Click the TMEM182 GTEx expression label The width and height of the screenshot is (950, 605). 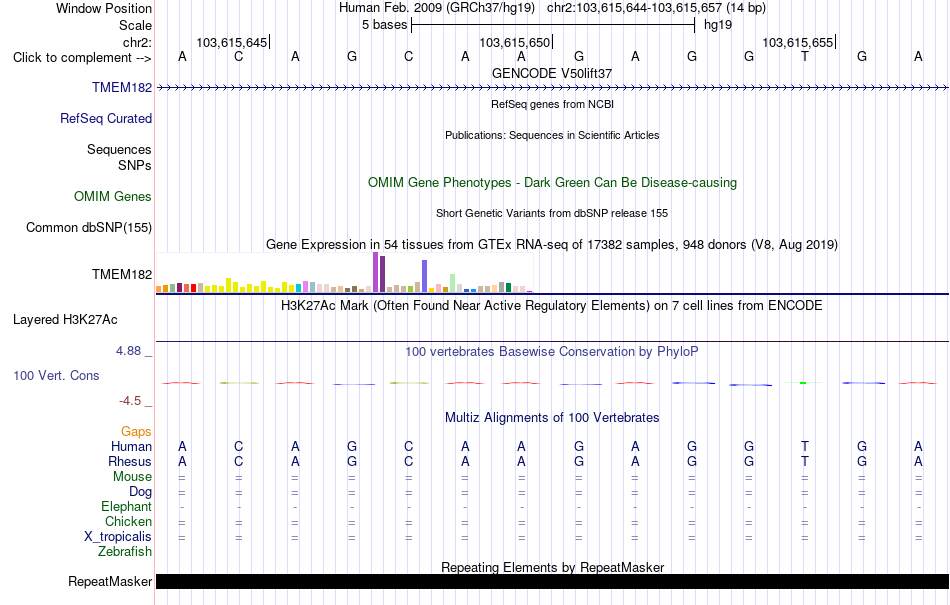click(122, 274)
